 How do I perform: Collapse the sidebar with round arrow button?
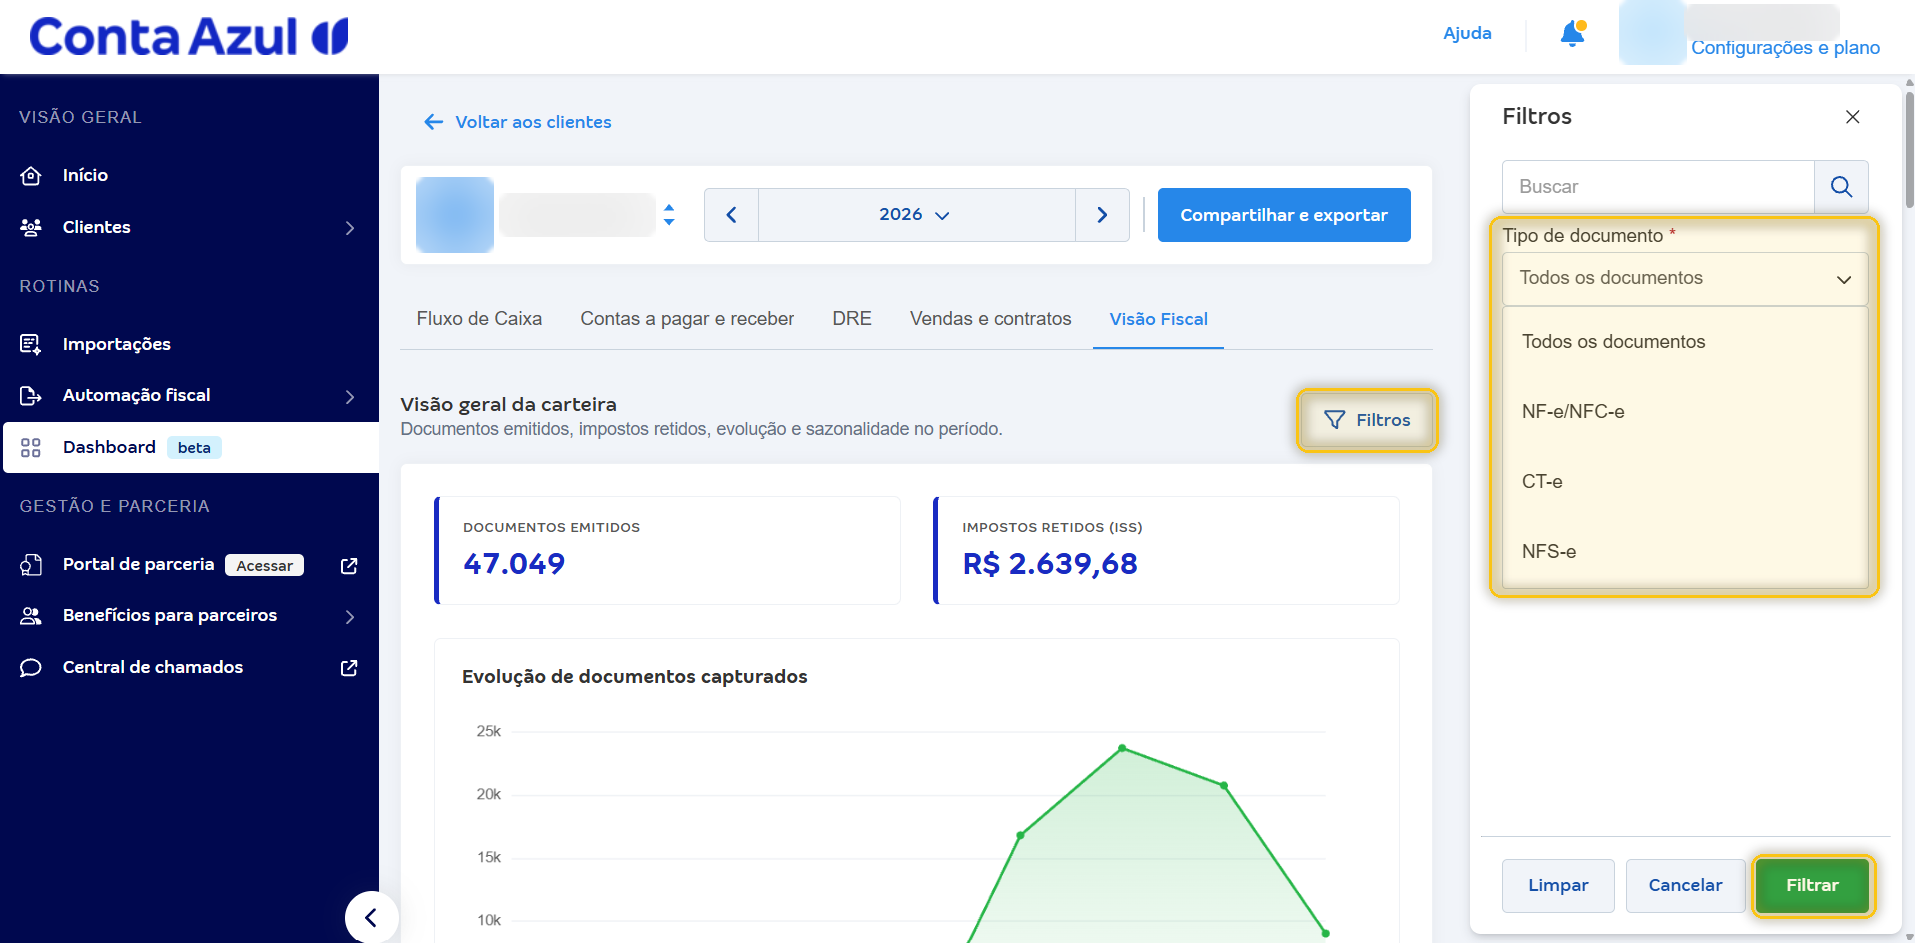pos(371,917)
